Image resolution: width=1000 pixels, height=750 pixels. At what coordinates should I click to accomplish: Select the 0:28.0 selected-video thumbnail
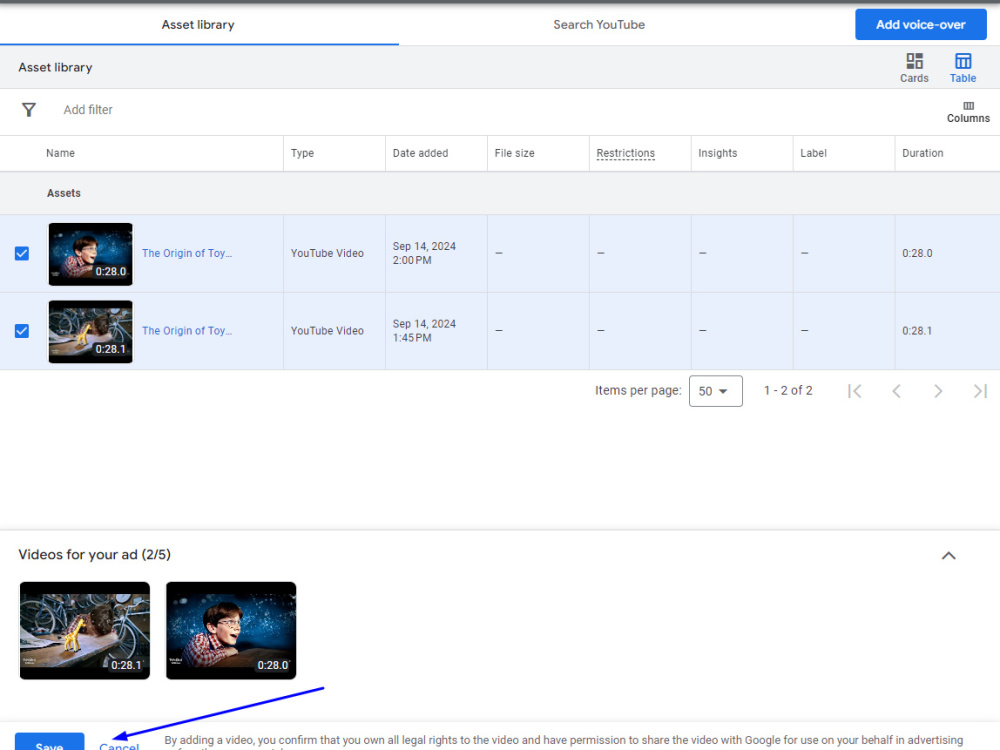(231, 630)
